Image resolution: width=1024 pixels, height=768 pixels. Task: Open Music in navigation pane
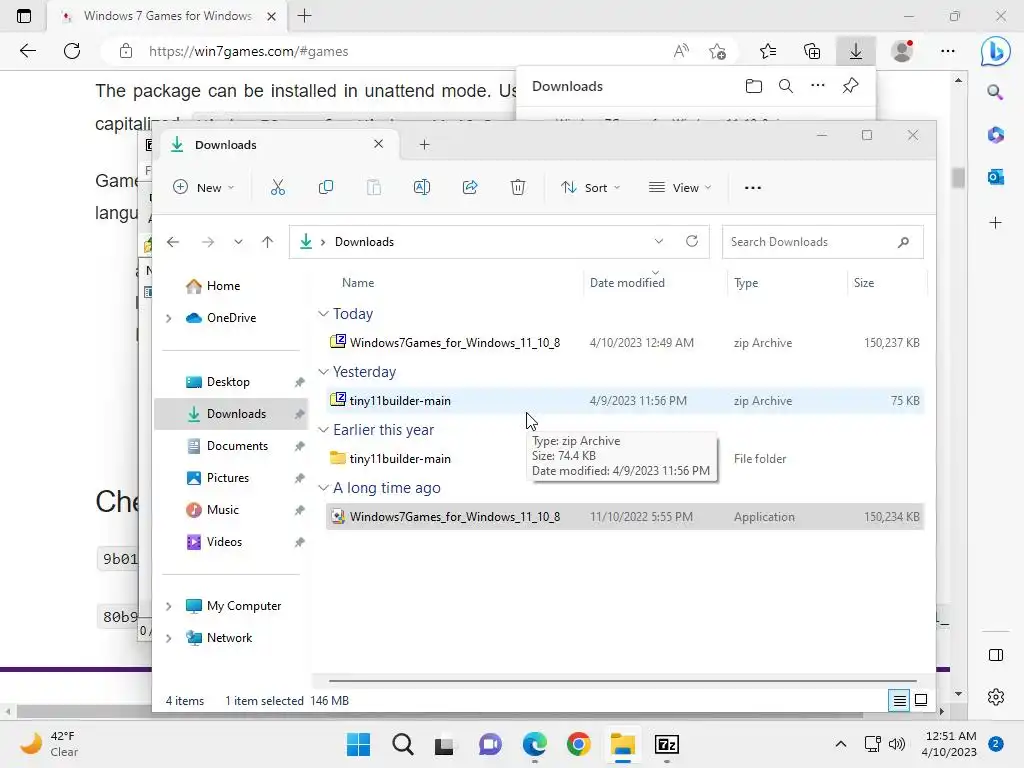click(222, 510)
